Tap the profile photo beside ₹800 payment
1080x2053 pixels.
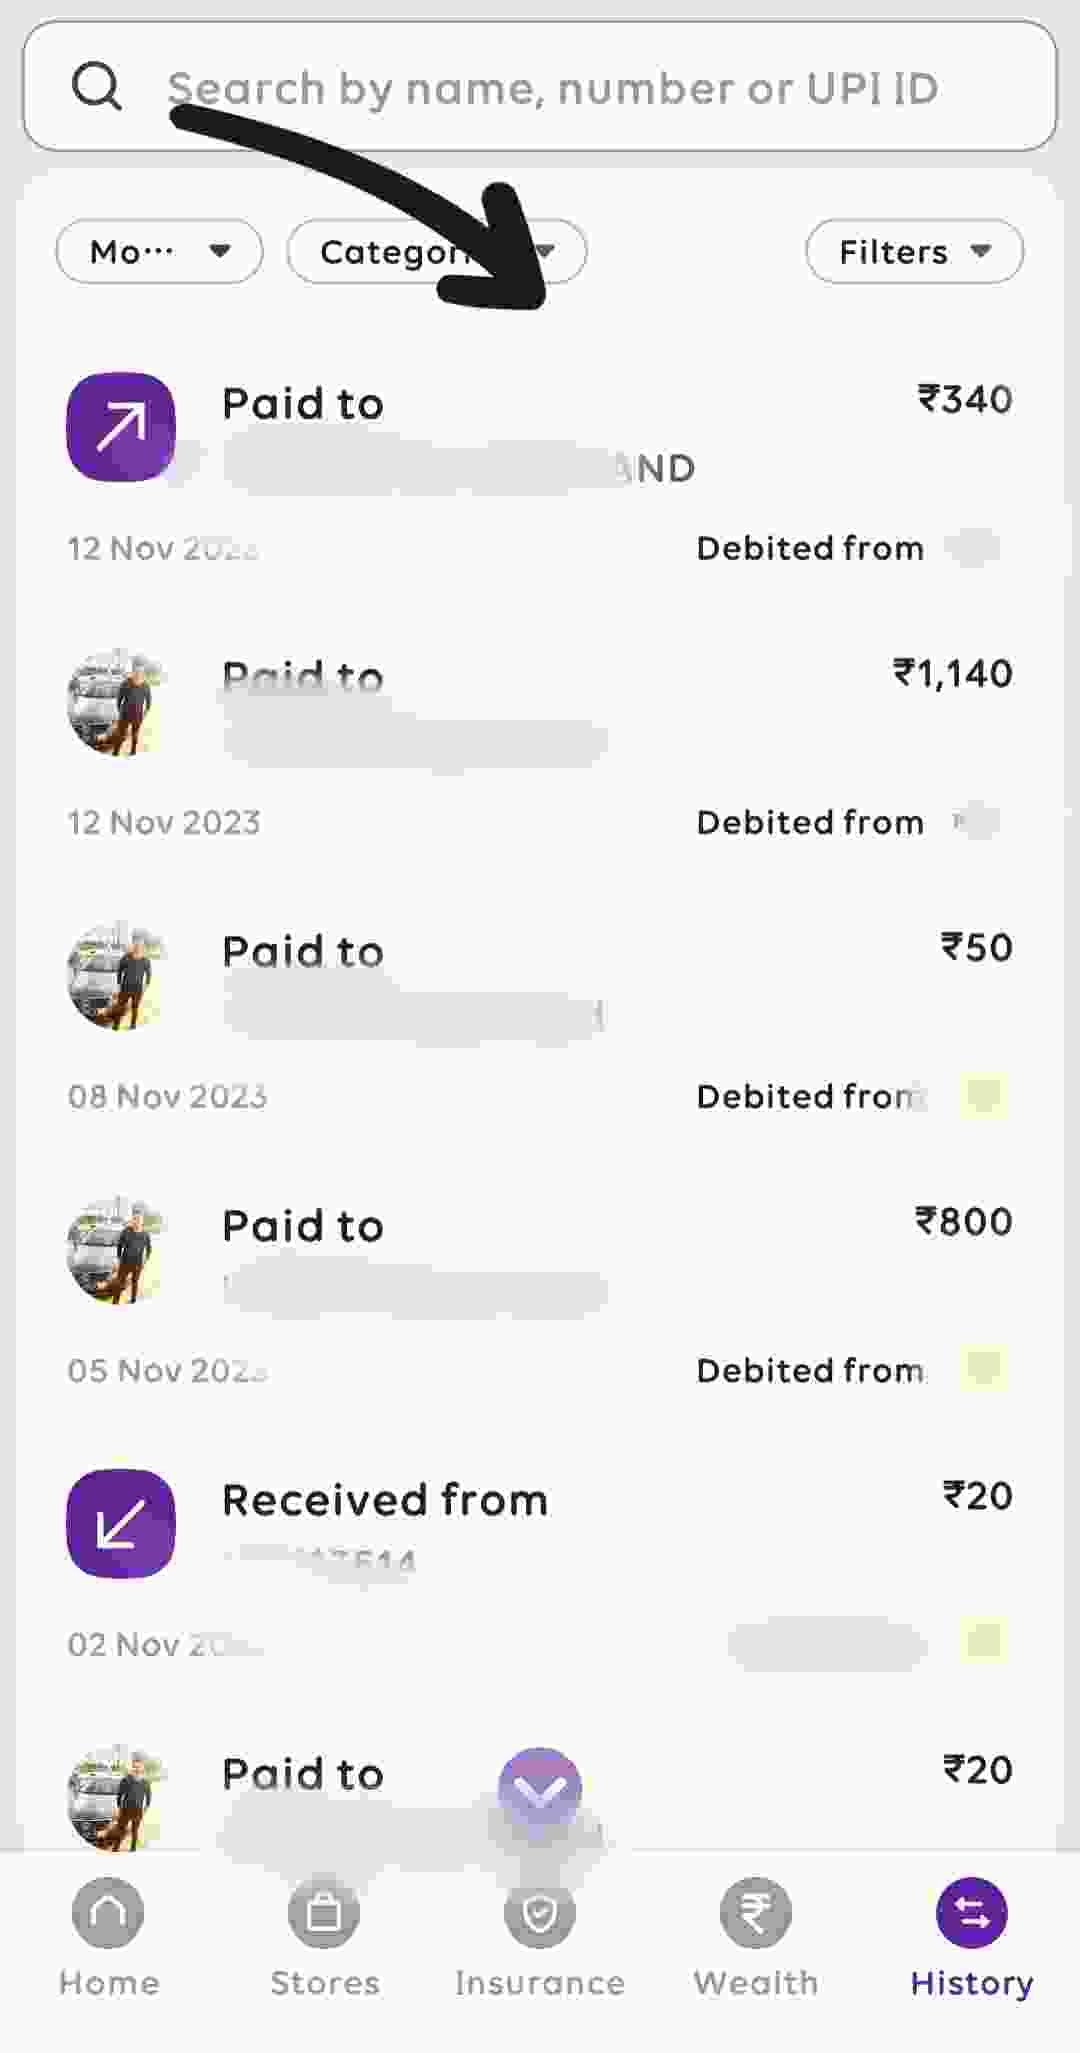[116, 1251]
